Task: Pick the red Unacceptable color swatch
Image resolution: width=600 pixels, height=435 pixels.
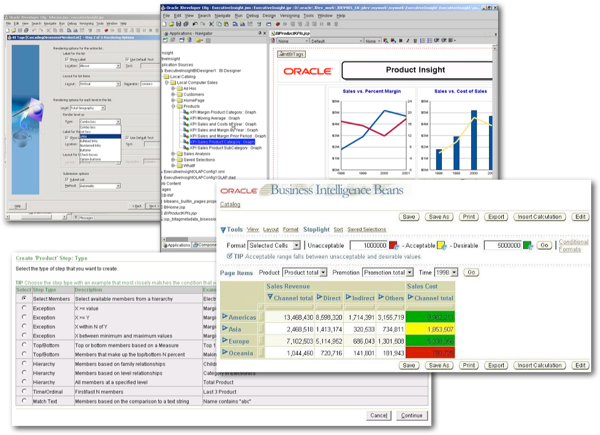Action: click(393, 245)
